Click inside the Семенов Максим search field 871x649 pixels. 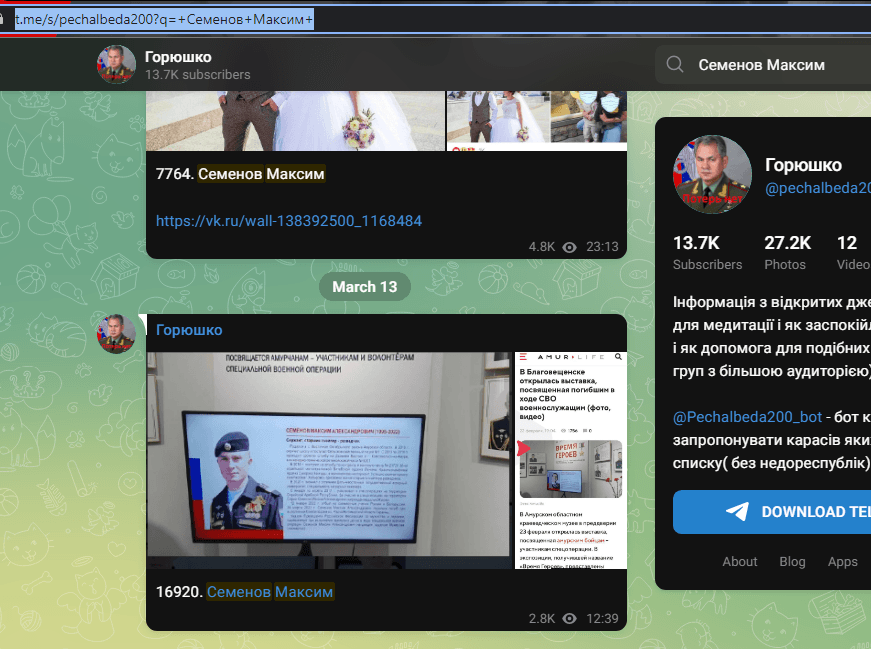click(770, 64)
